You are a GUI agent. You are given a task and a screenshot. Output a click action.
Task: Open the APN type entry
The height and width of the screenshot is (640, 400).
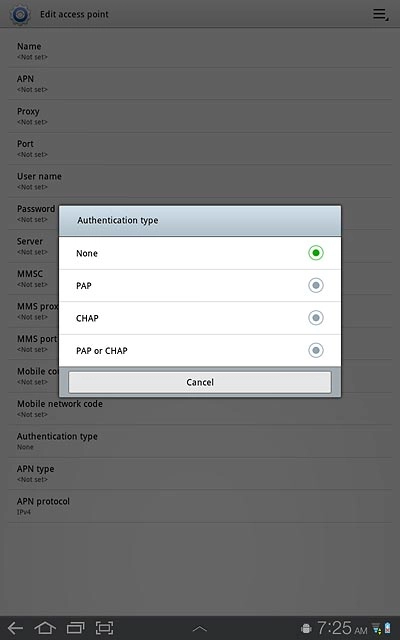[x=200, y=473]
